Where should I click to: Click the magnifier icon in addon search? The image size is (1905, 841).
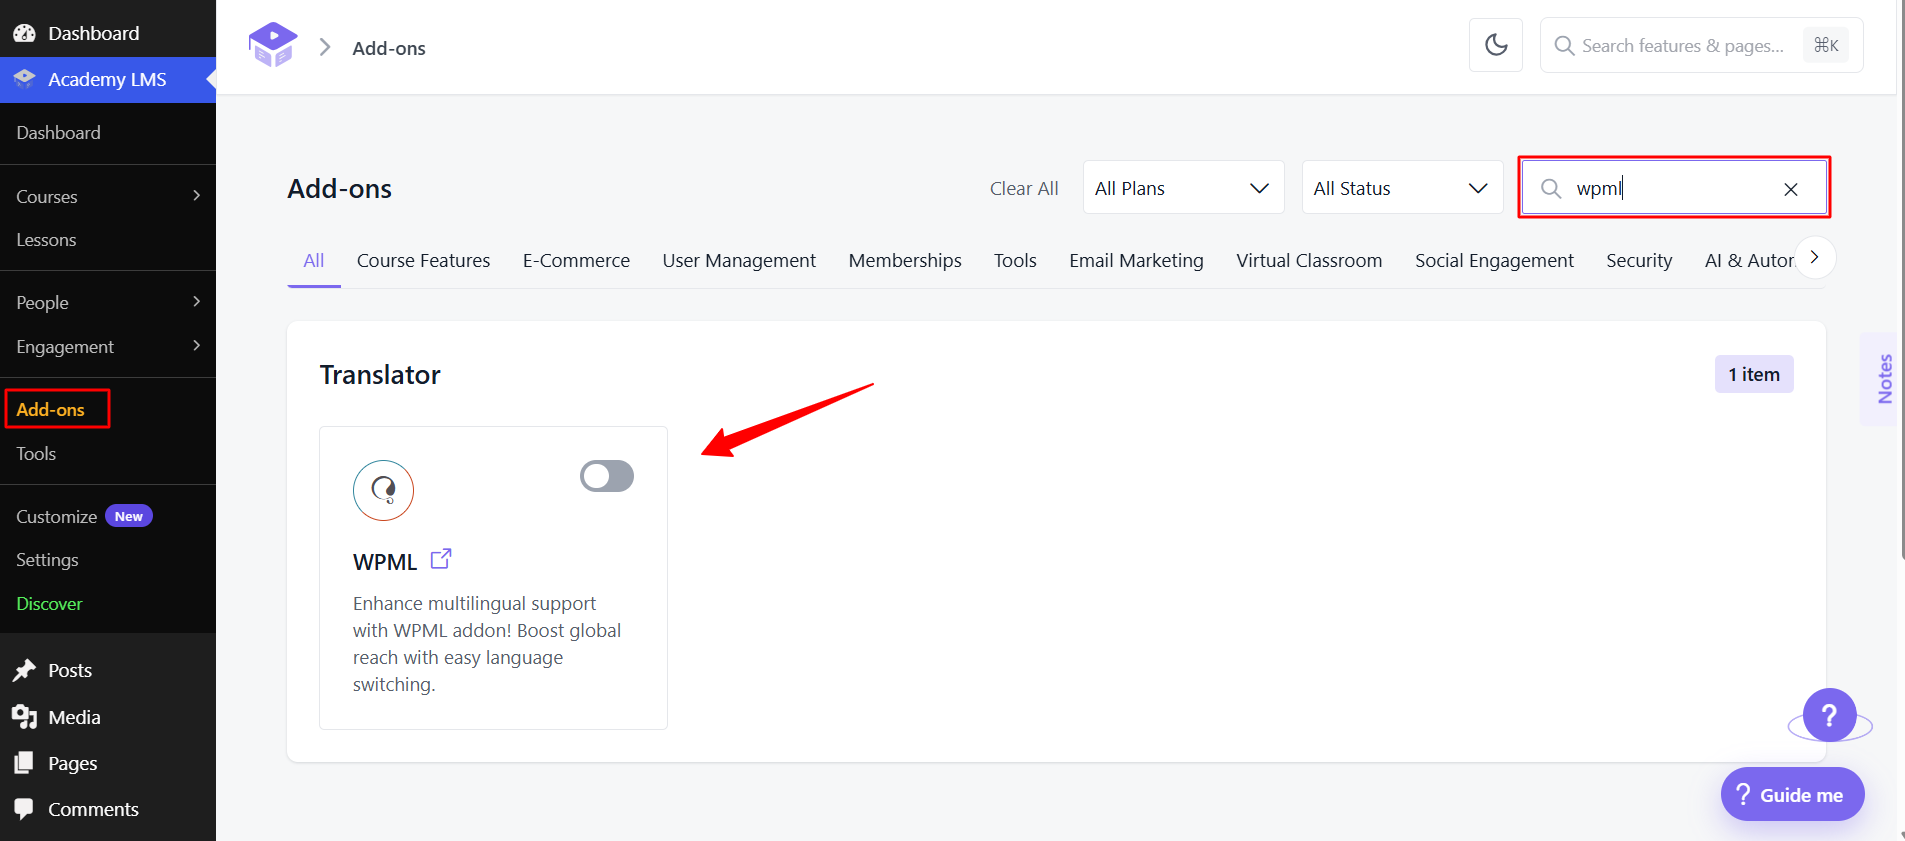1551,188
